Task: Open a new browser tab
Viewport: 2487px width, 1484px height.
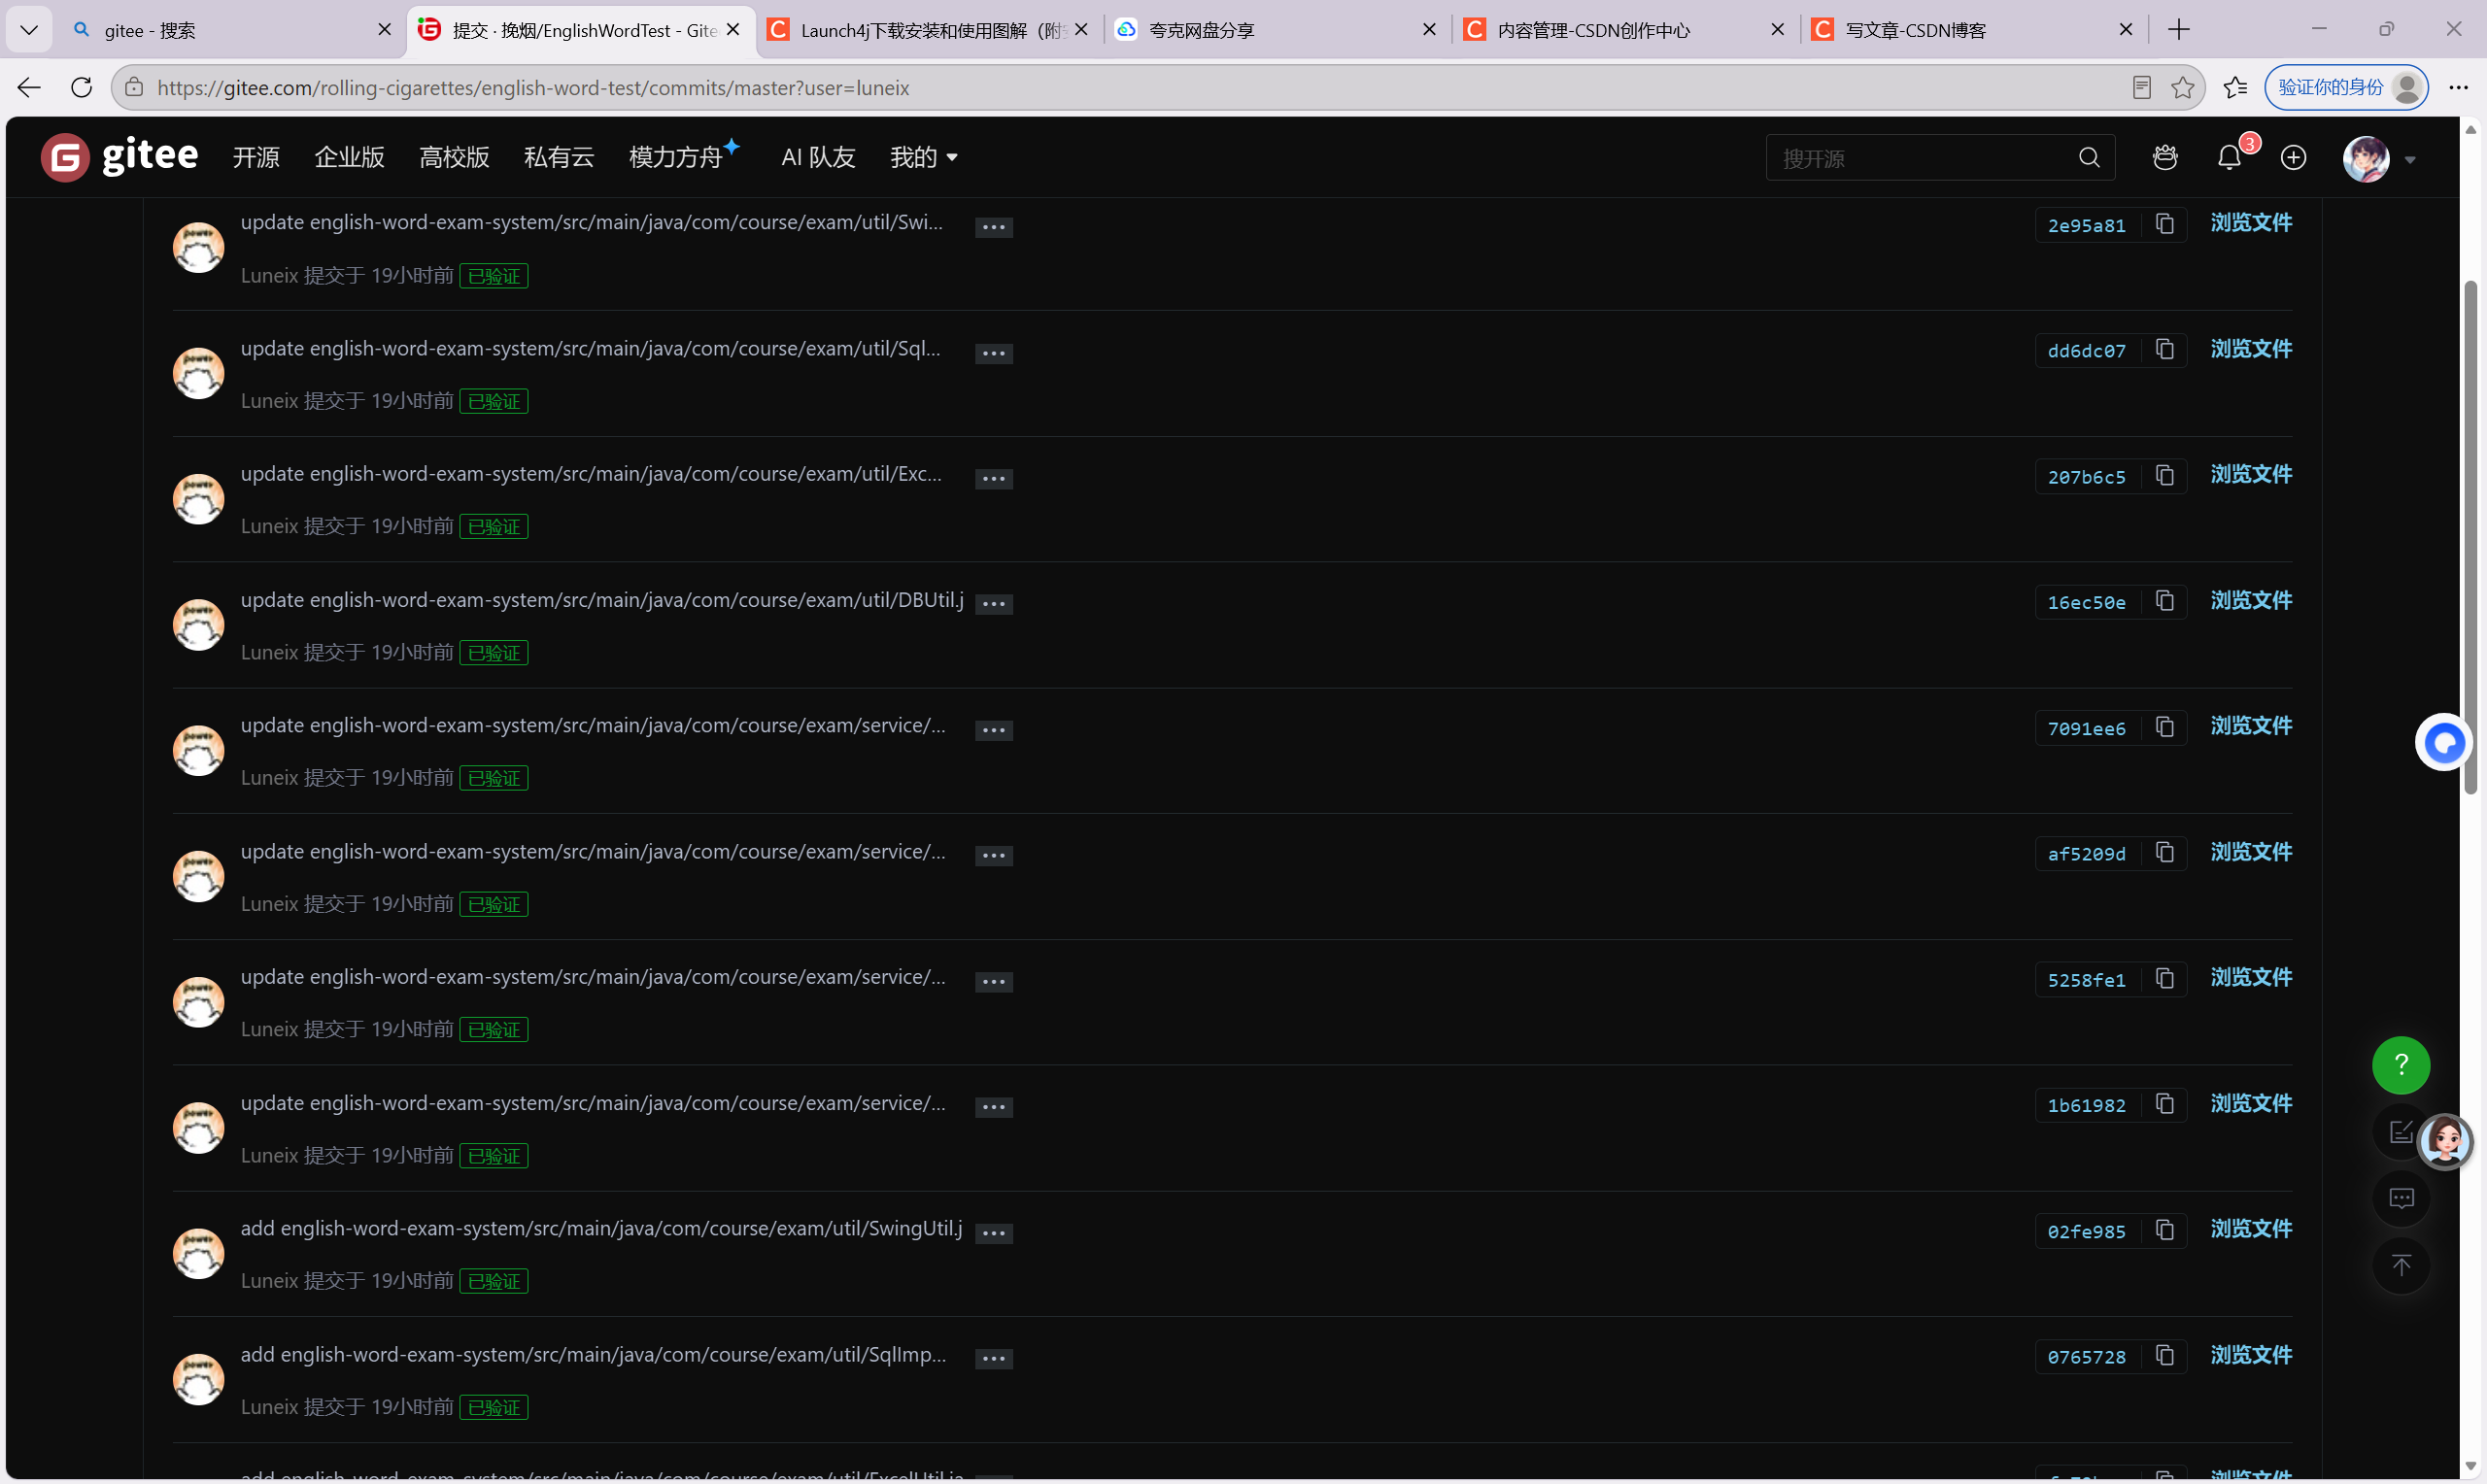Action: click(2178, 30)
